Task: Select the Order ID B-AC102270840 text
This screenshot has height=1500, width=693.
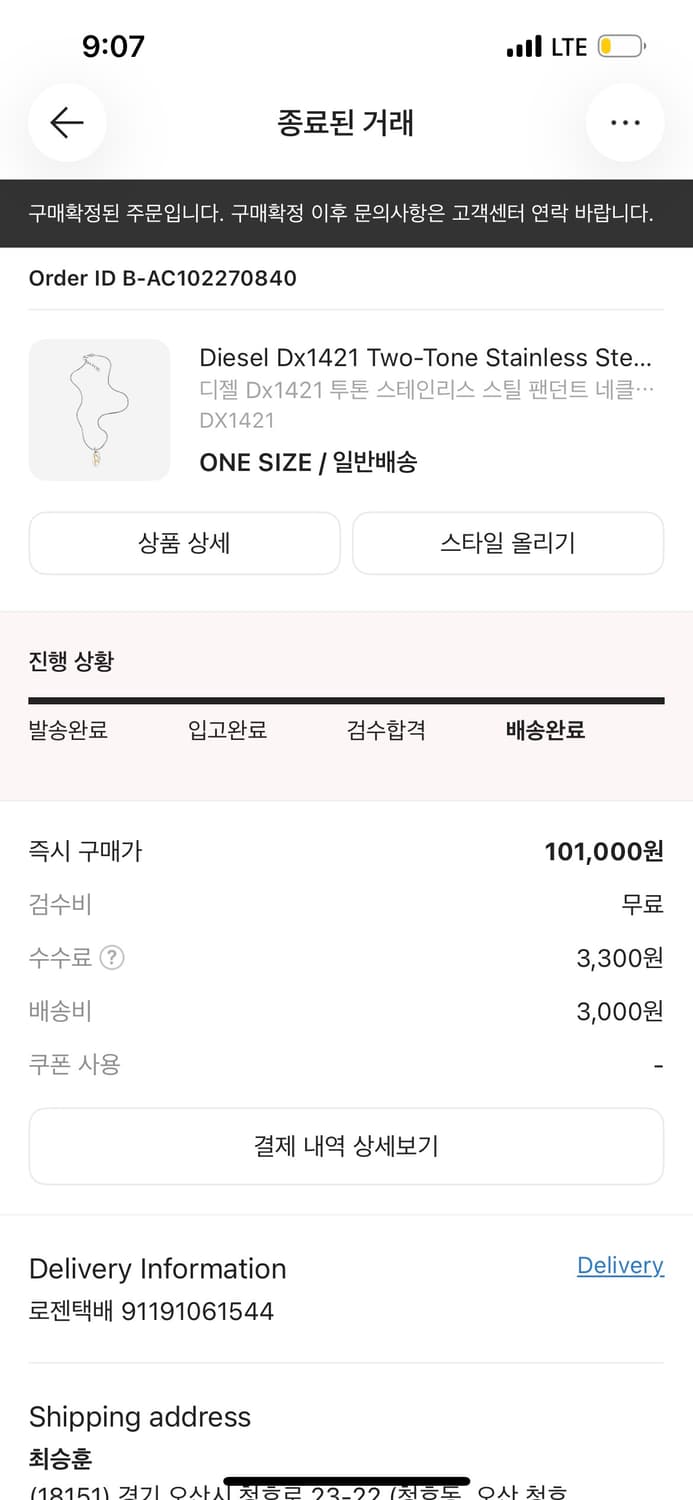Action: (x=162, y=278)
